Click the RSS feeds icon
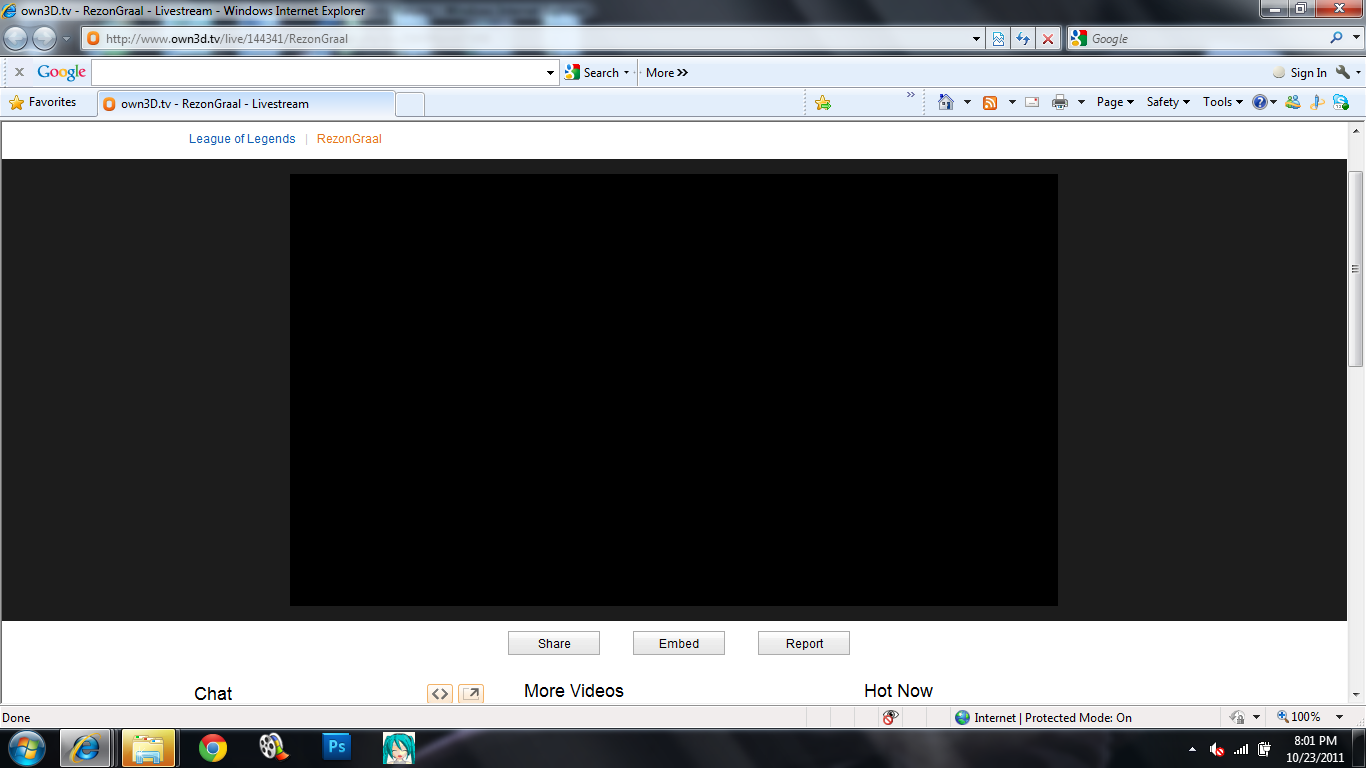Screen dimensions: 1366x768 point(990,102)
